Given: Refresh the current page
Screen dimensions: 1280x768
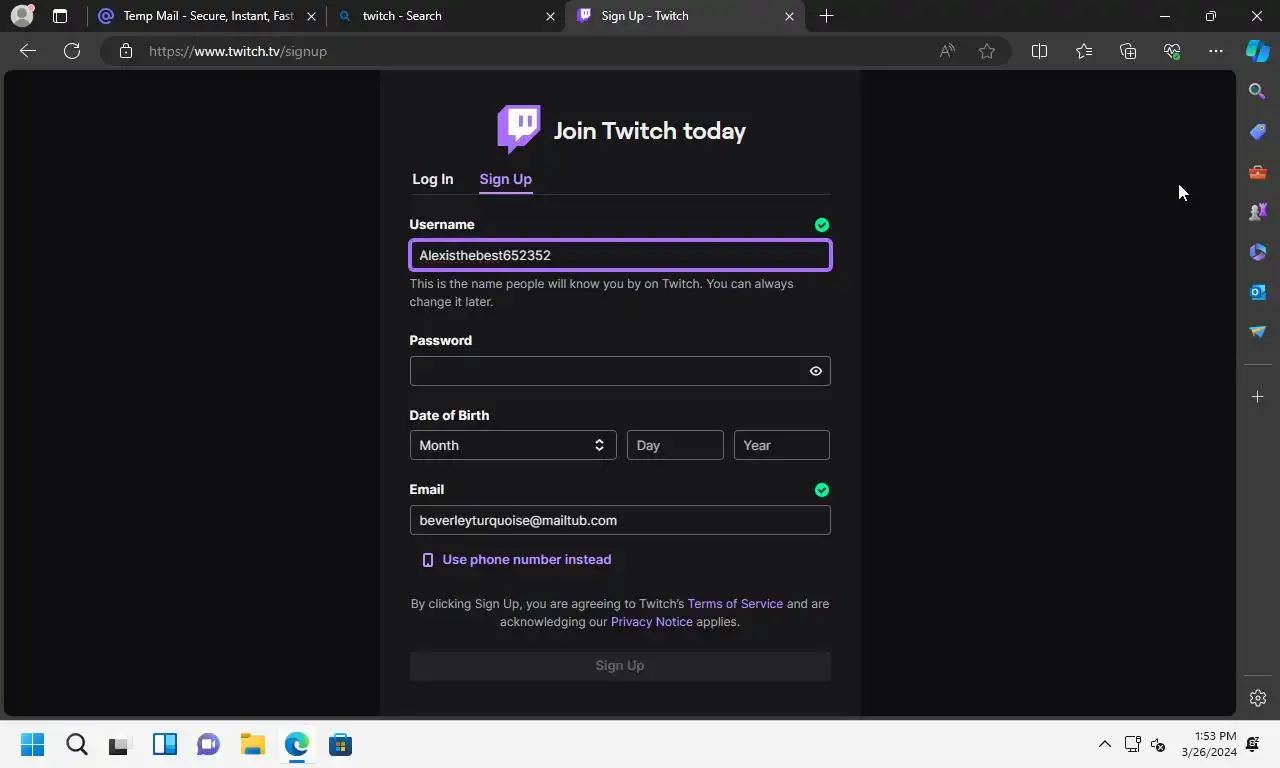Looking at the screenshot, I should pos(72,51).
